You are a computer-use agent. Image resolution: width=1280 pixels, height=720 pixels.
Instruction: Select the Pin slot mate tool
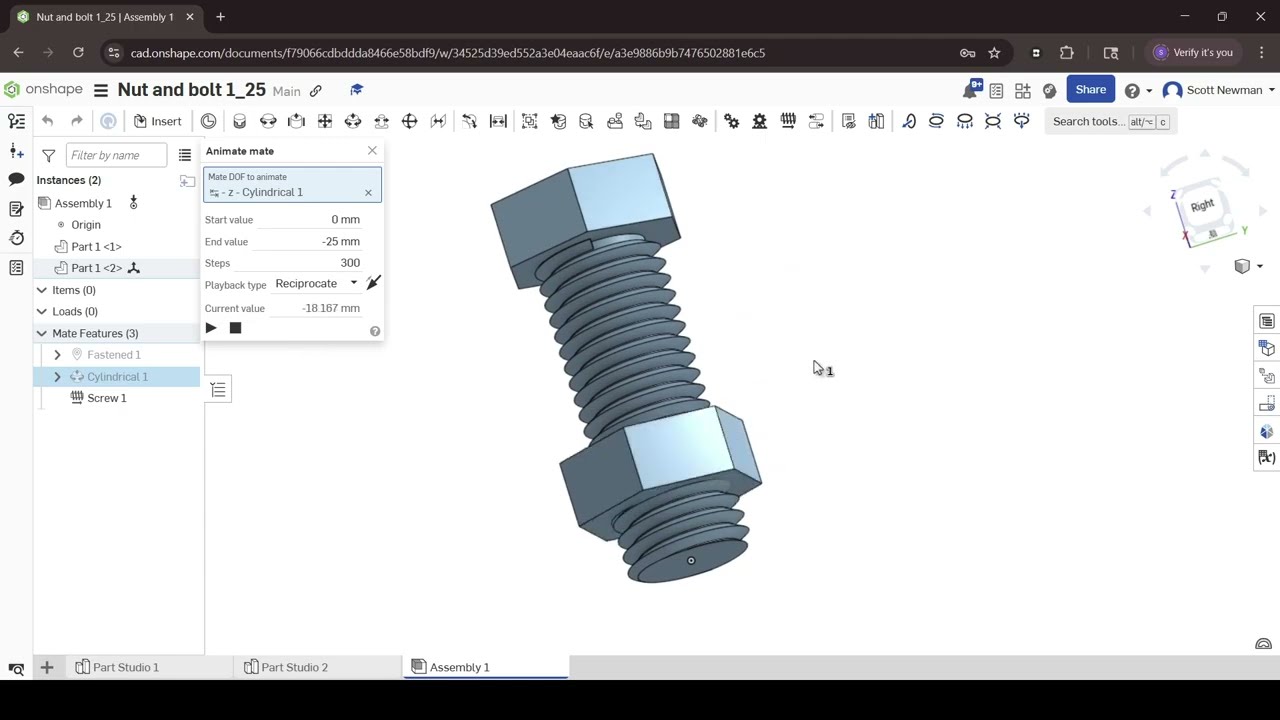point(381,121)
